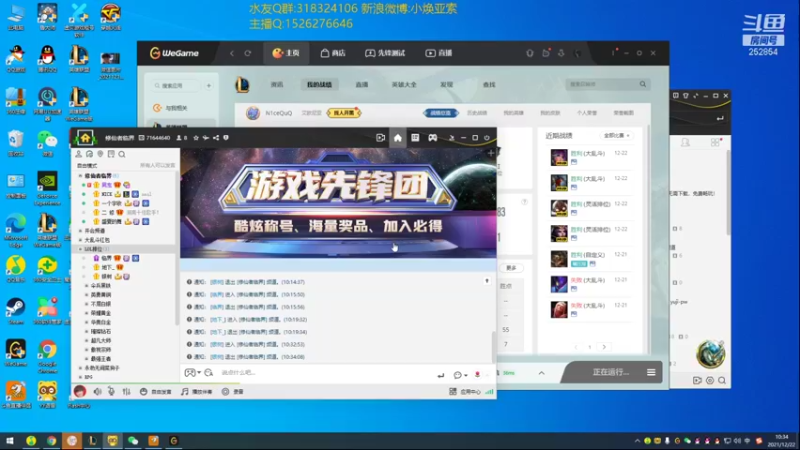Open the Windows Start button

click(9, 441)
